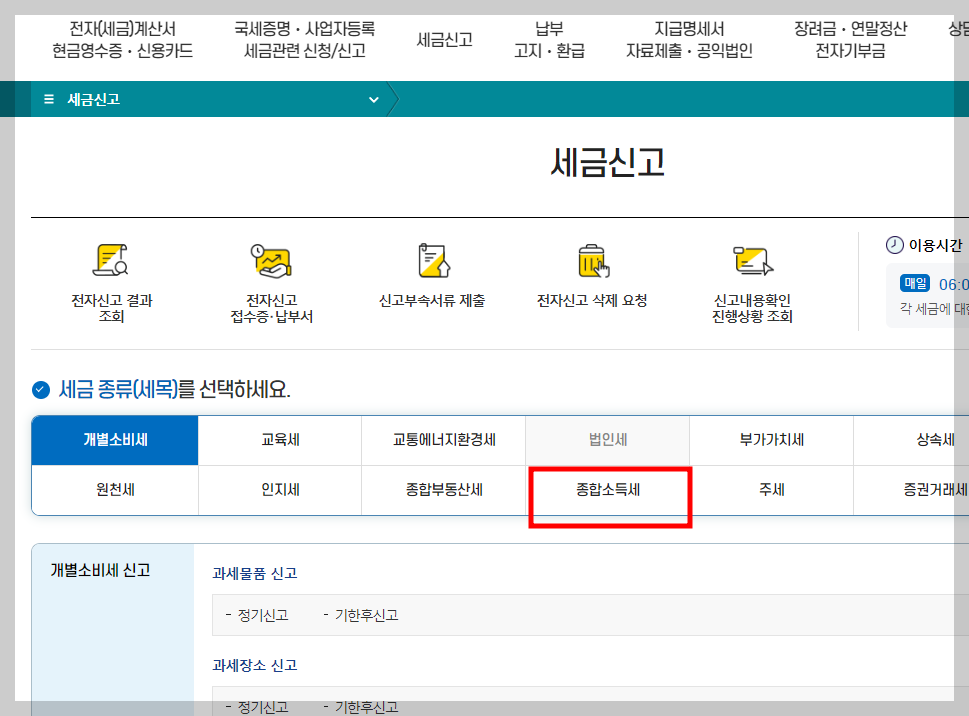This screenshot has width=969, height=716.
Task: Select the 원천세 tax tab
Action: pyautogui.click(x=115, y=490)
